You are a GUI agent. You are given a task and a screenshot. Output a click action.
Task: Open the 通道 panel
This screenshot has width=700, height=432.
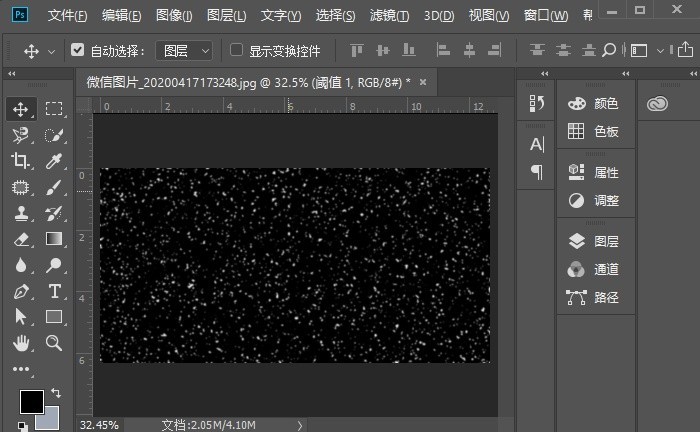coord(594,270)
